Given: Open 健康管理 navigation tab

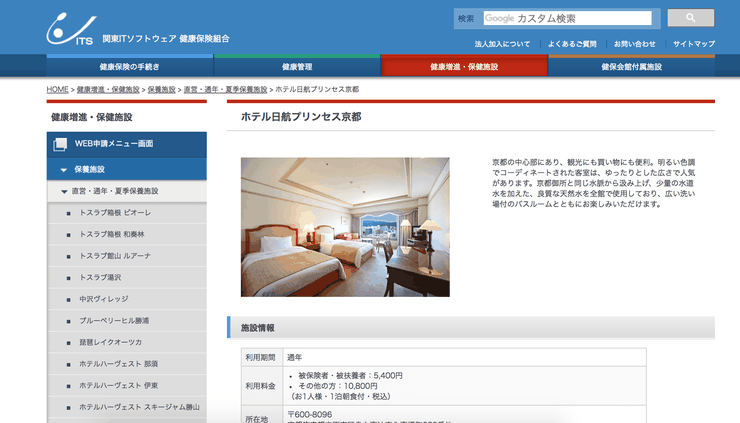Looking at the screenshot, I should point(297,66).
